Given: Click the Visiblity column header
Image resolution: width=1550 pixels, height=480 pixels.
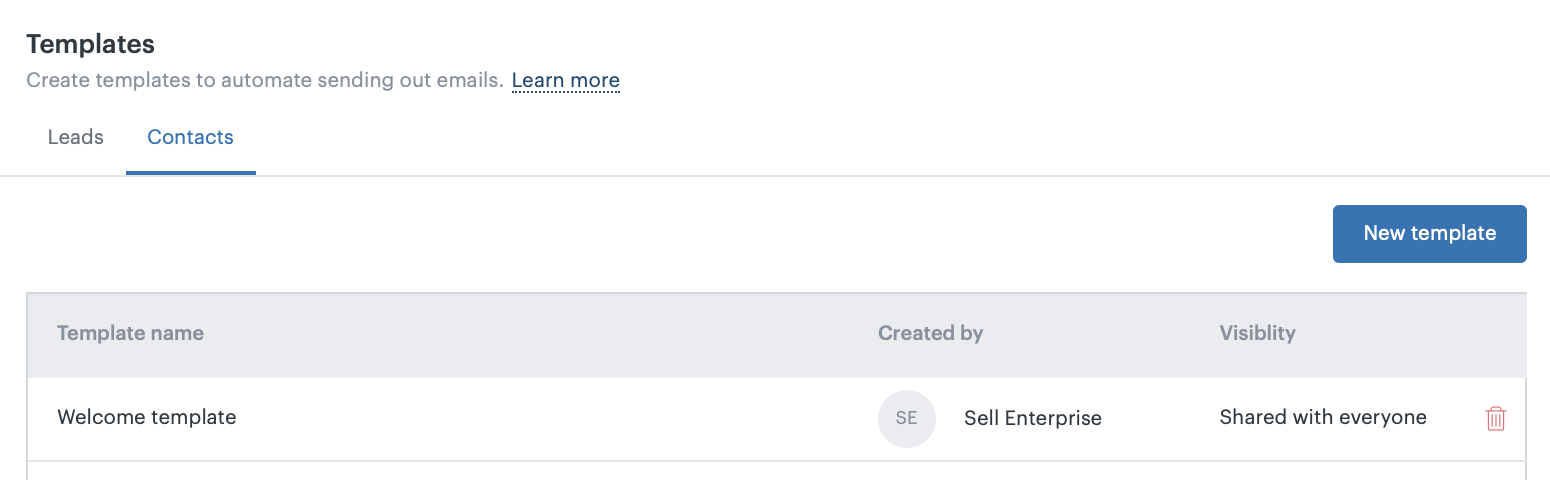Looking at the screenshot, I should (x=1257, y=333).
